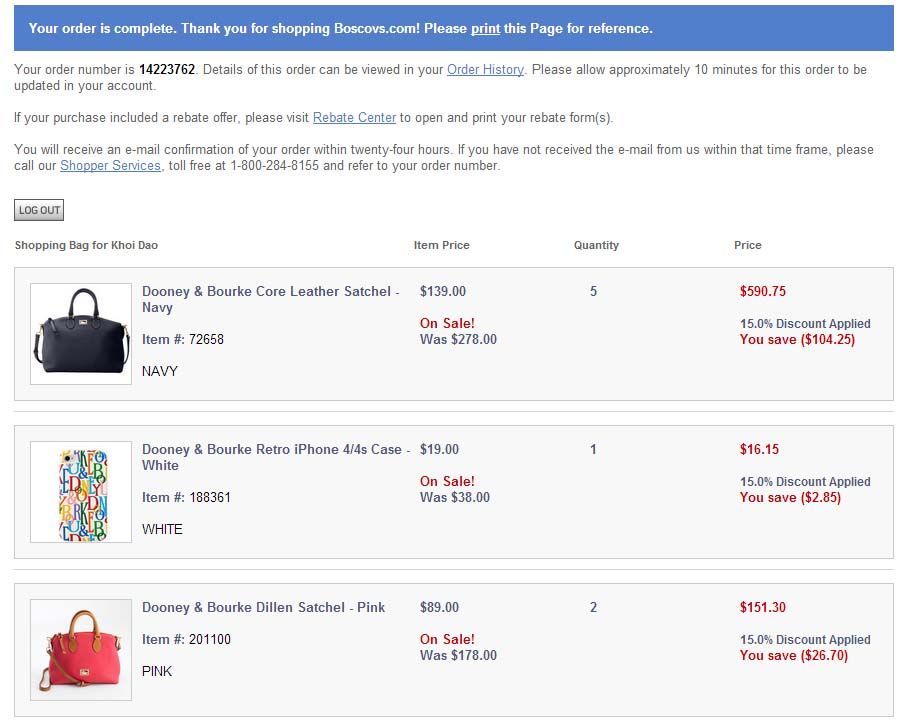Click the Retro iPhone case thumbnail
The width and height of the screenshot is (904, 720).
click(x=81, y=491)
